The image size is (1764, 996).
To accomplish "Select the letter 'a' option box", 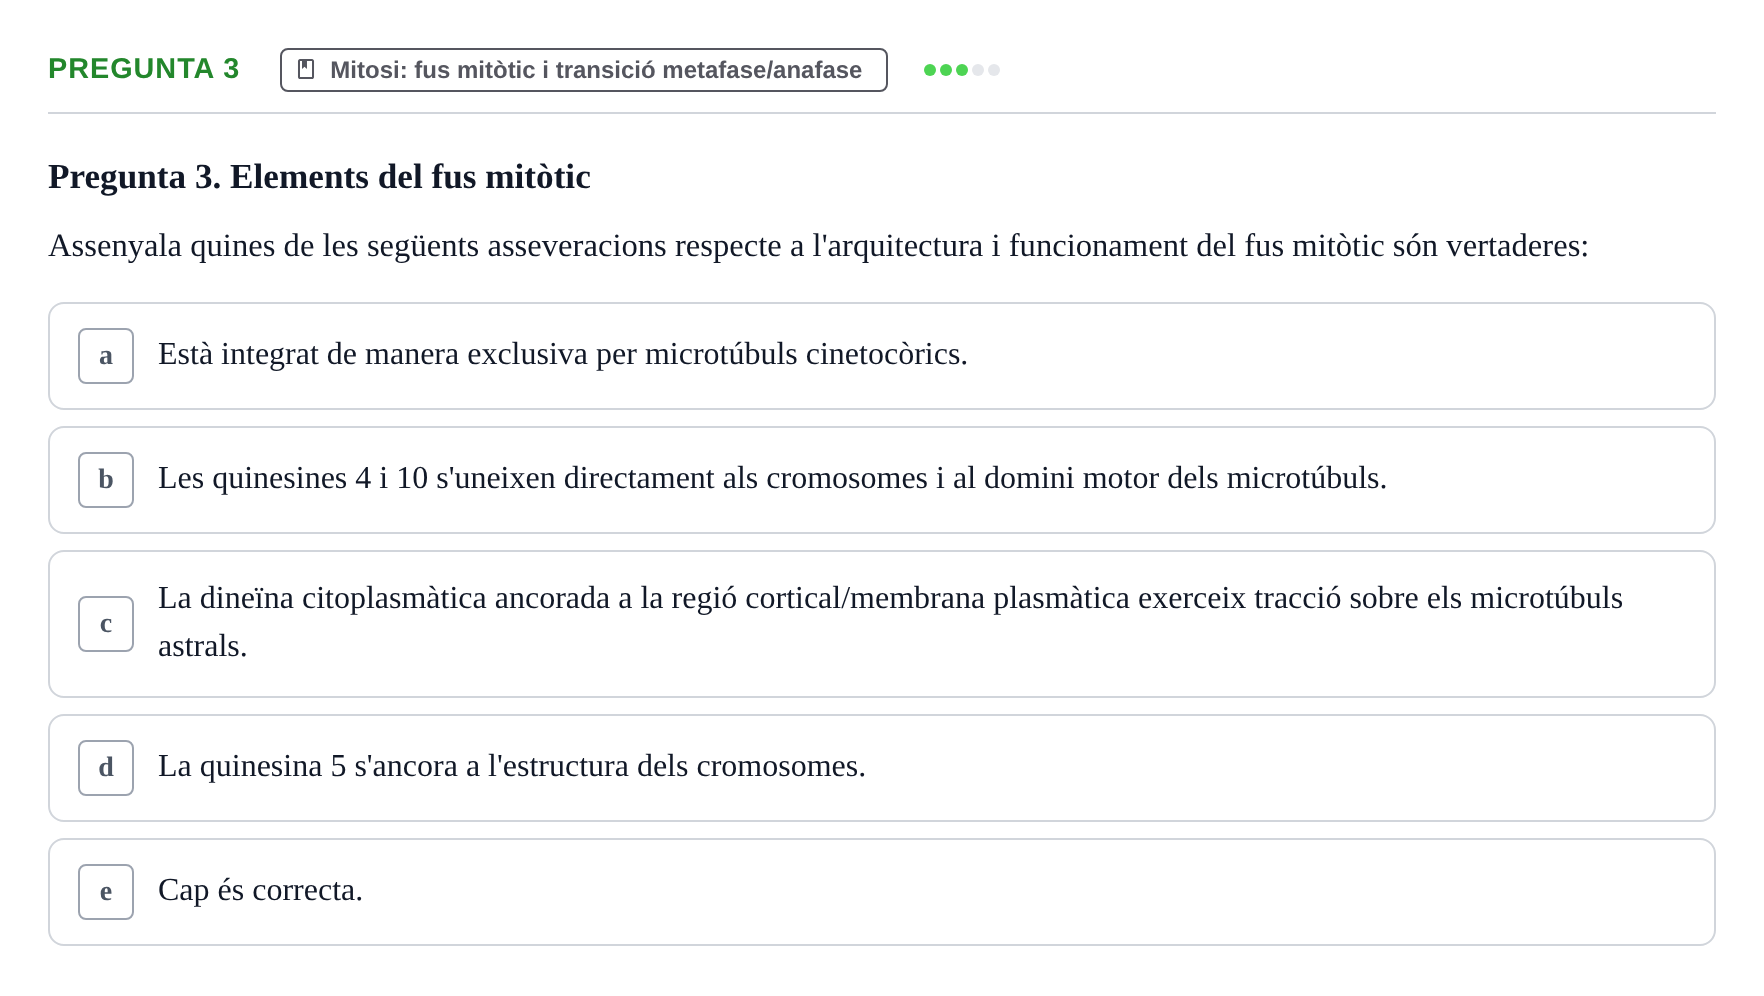I will pos(106,356).
